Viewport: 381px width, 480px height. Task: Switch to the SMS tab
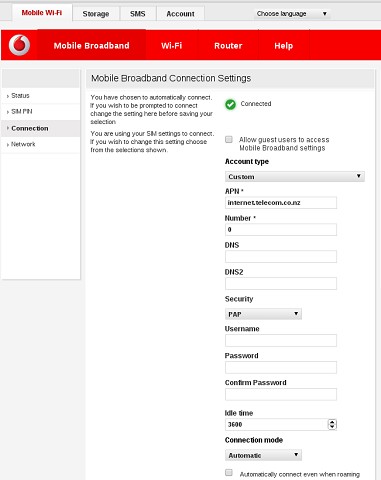[138, 14]
